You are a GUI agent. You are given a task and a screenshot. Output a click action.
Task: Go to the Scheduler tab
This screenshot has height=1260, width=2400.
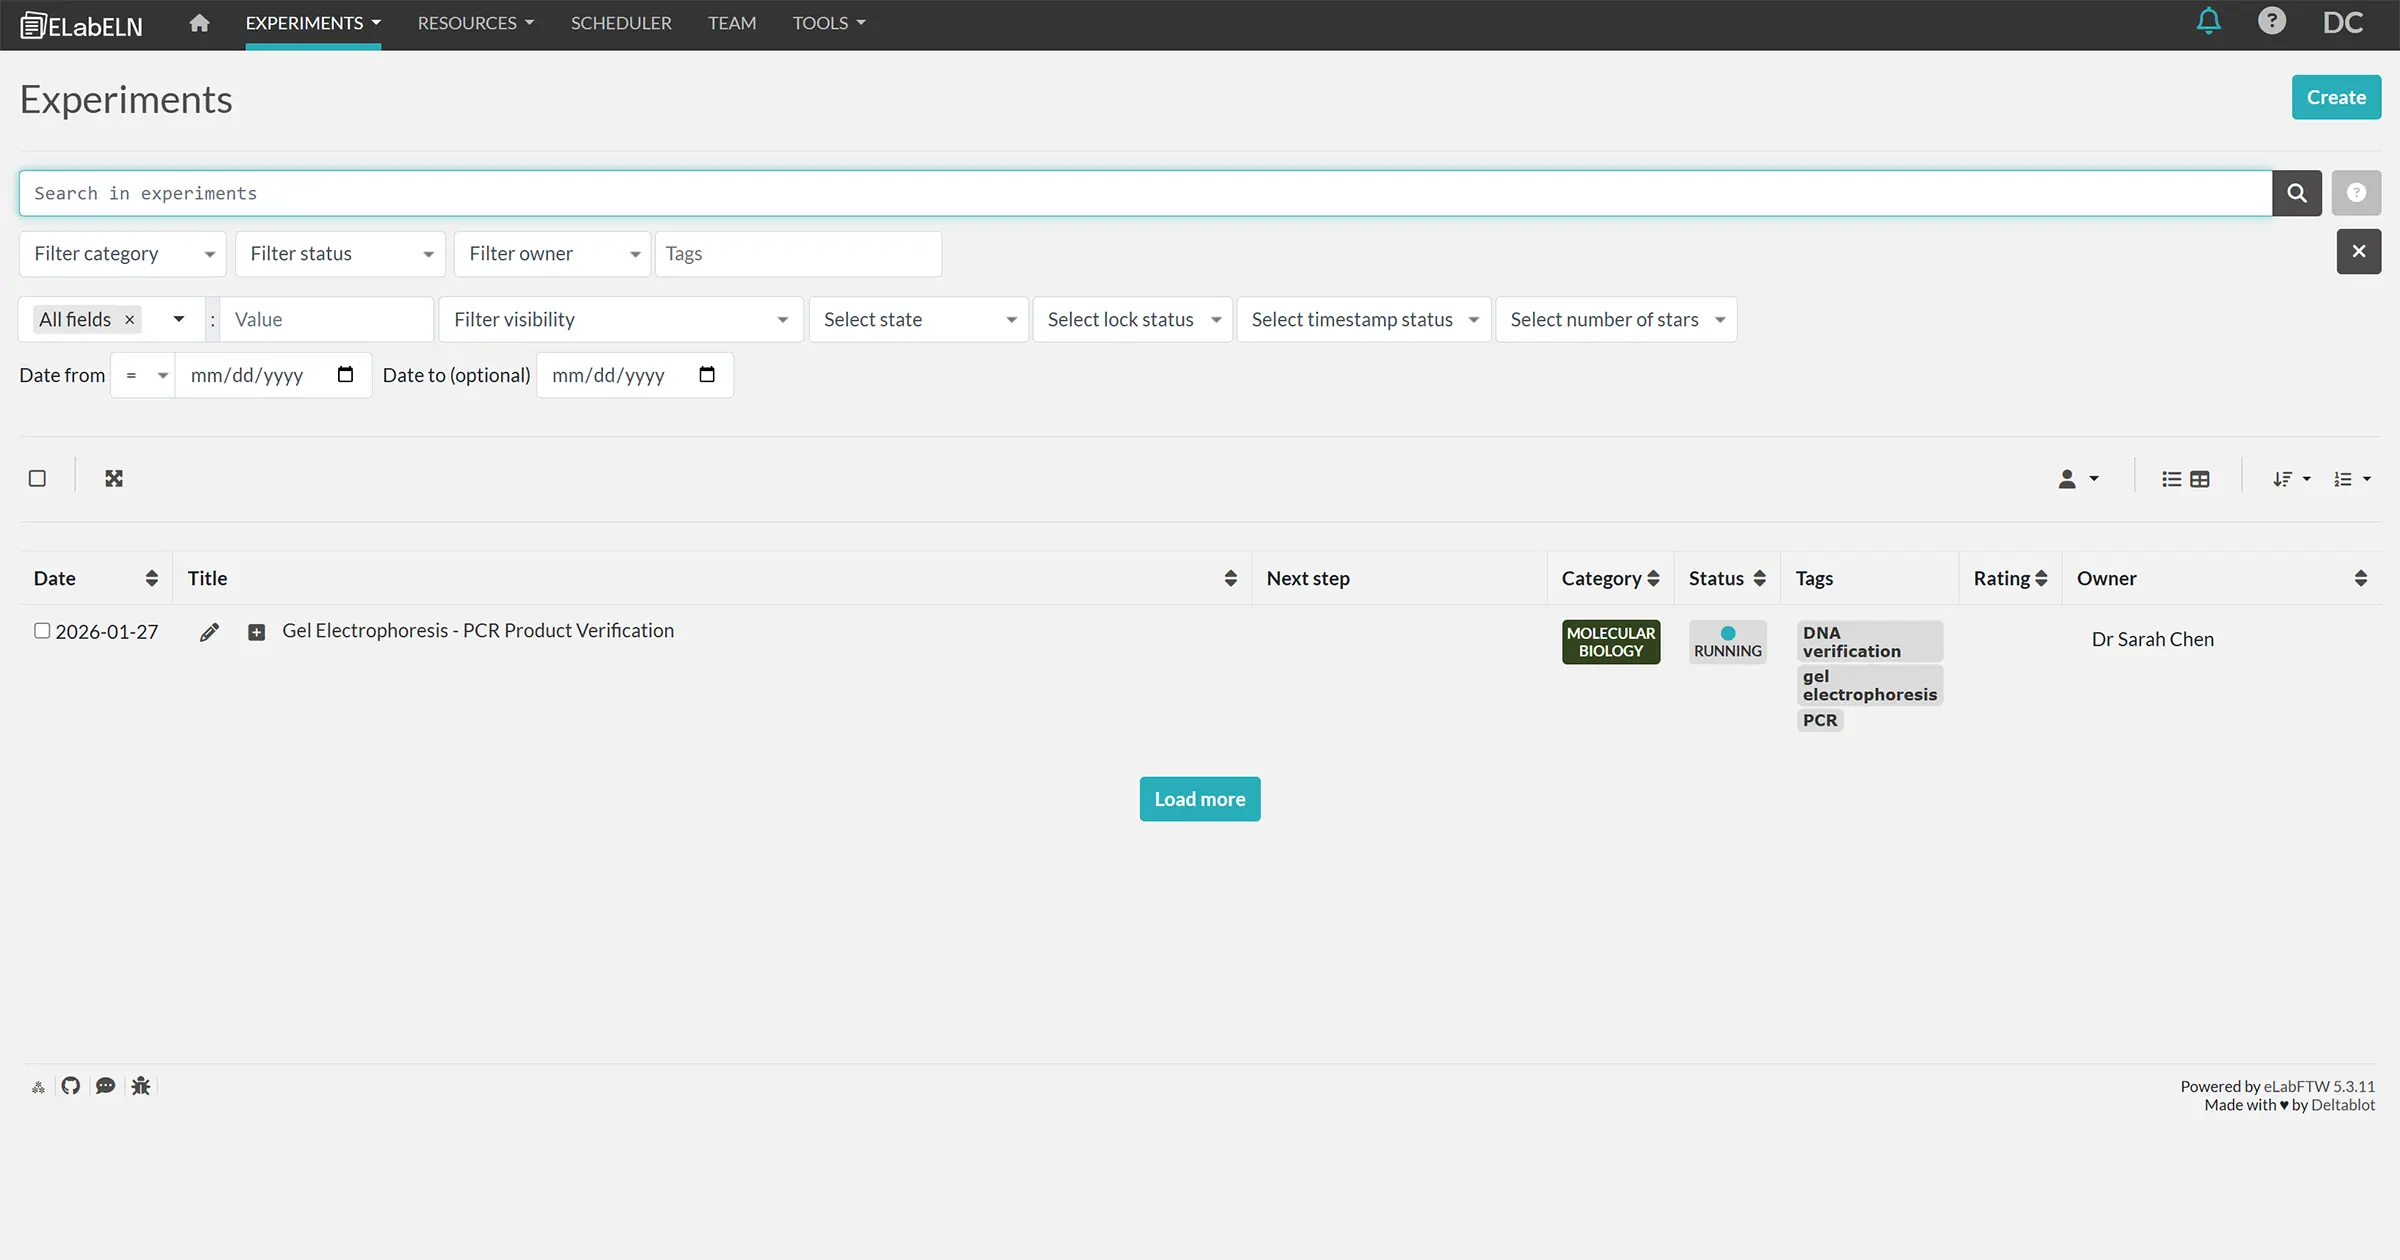pyautogui.click(x=621, y=23)
